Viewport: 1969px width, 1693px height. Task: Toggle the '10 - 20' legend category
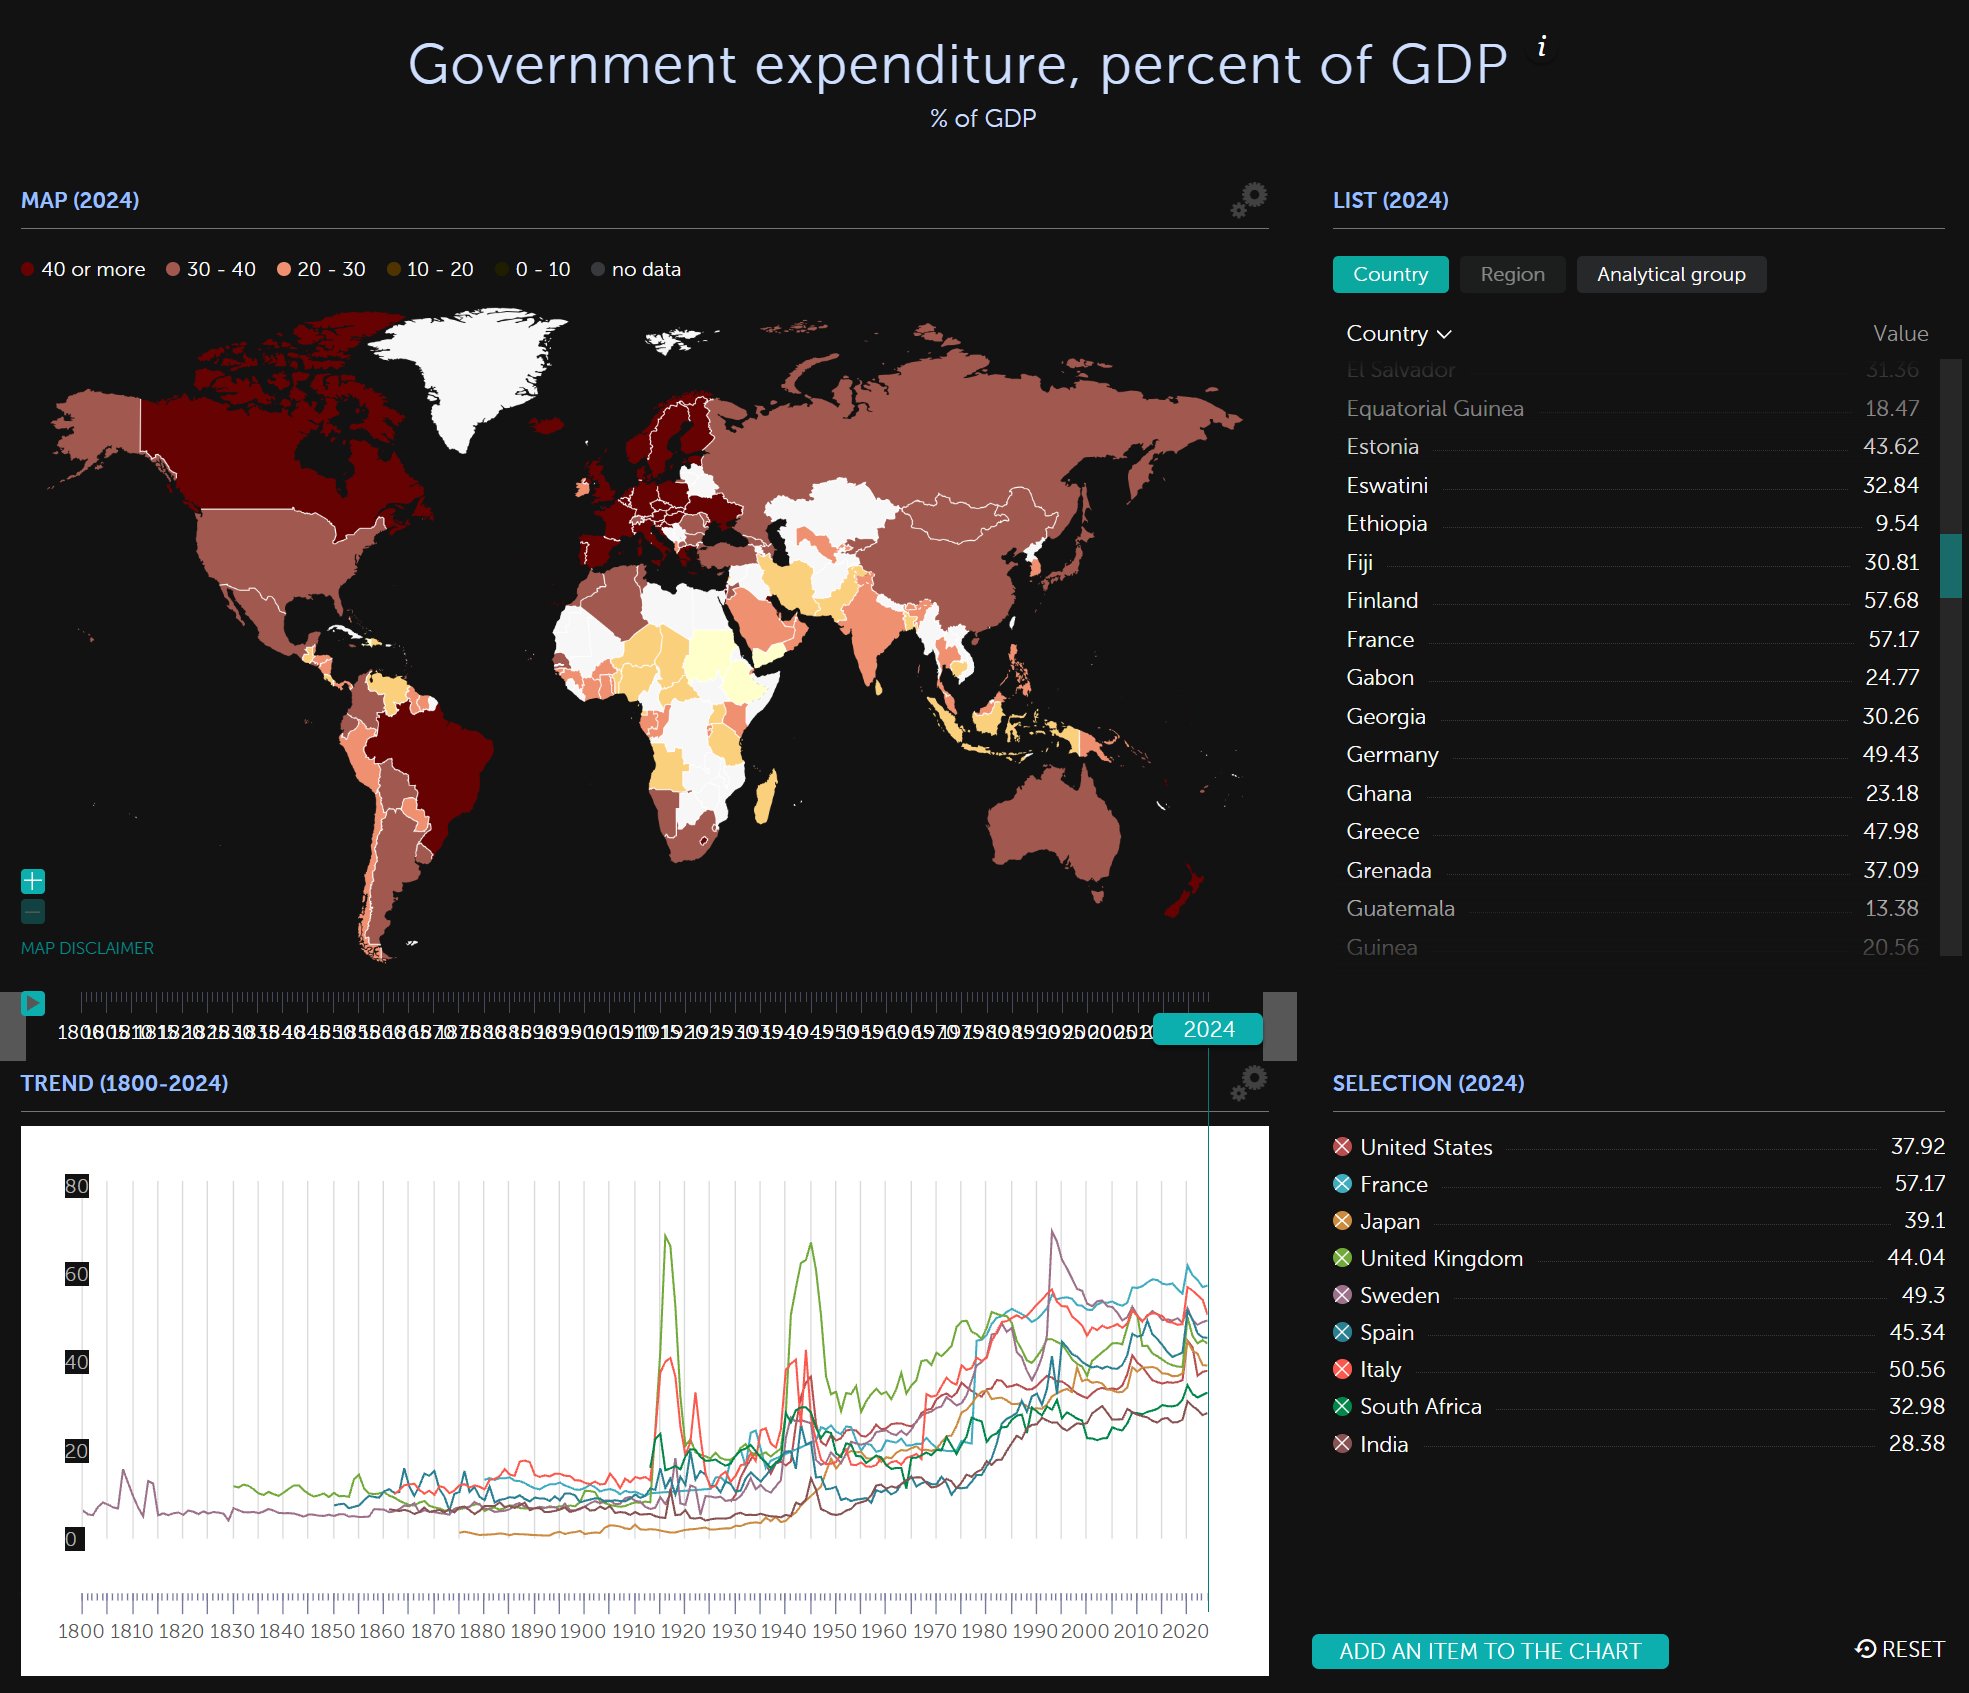[430, 269]
